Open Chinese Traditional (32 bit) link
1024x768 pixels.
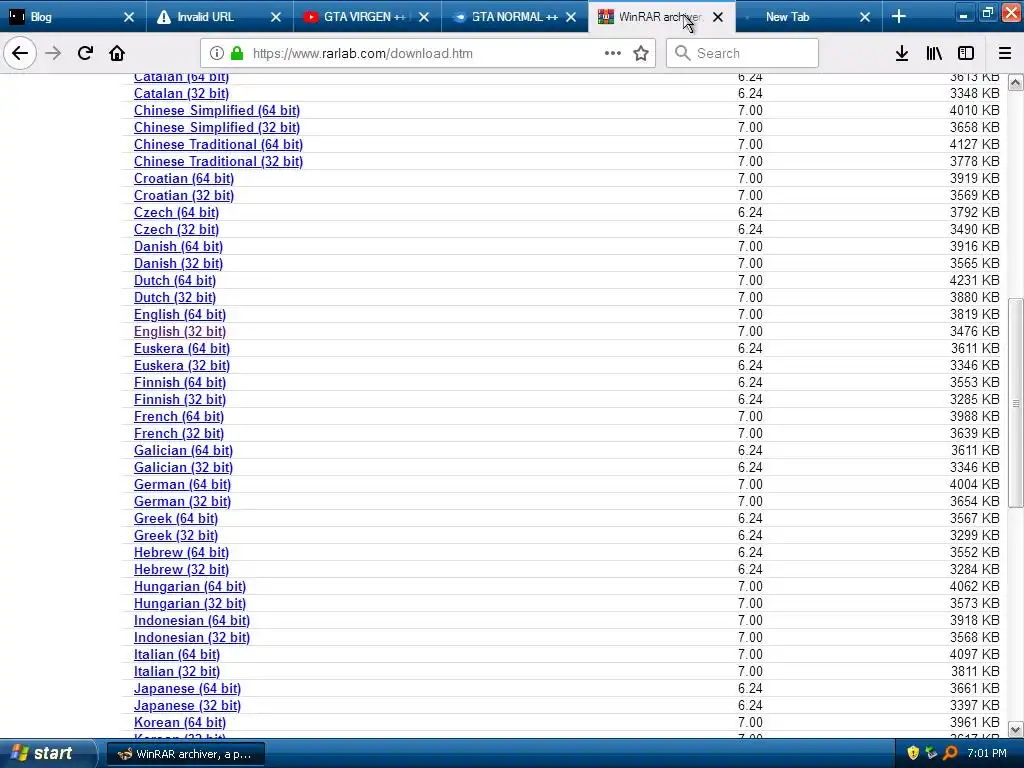218,161
